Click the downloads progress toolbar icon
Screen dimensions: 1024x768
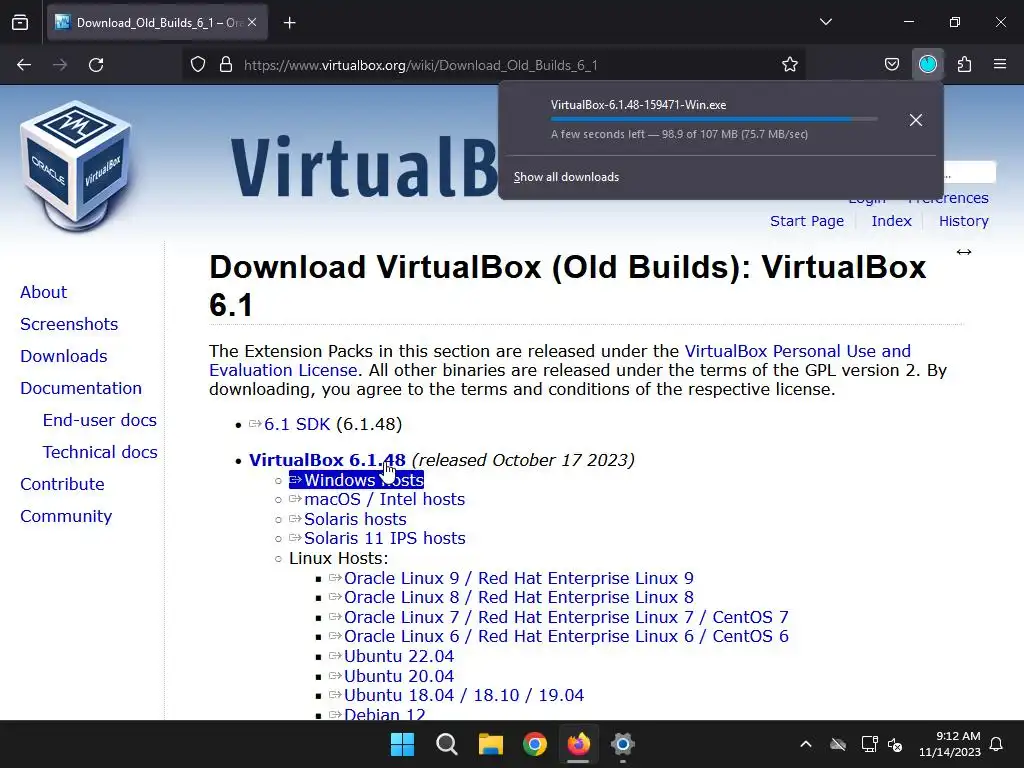tap(927, 64)
